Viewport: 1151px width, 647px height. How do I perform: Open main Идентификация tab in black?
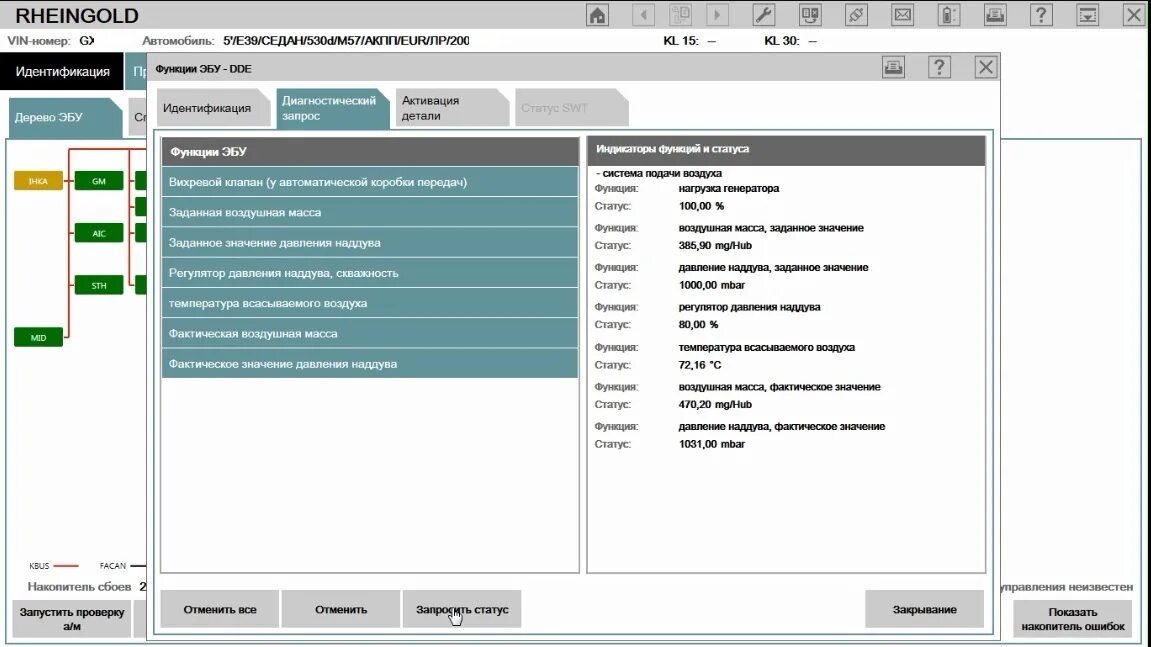62,71
